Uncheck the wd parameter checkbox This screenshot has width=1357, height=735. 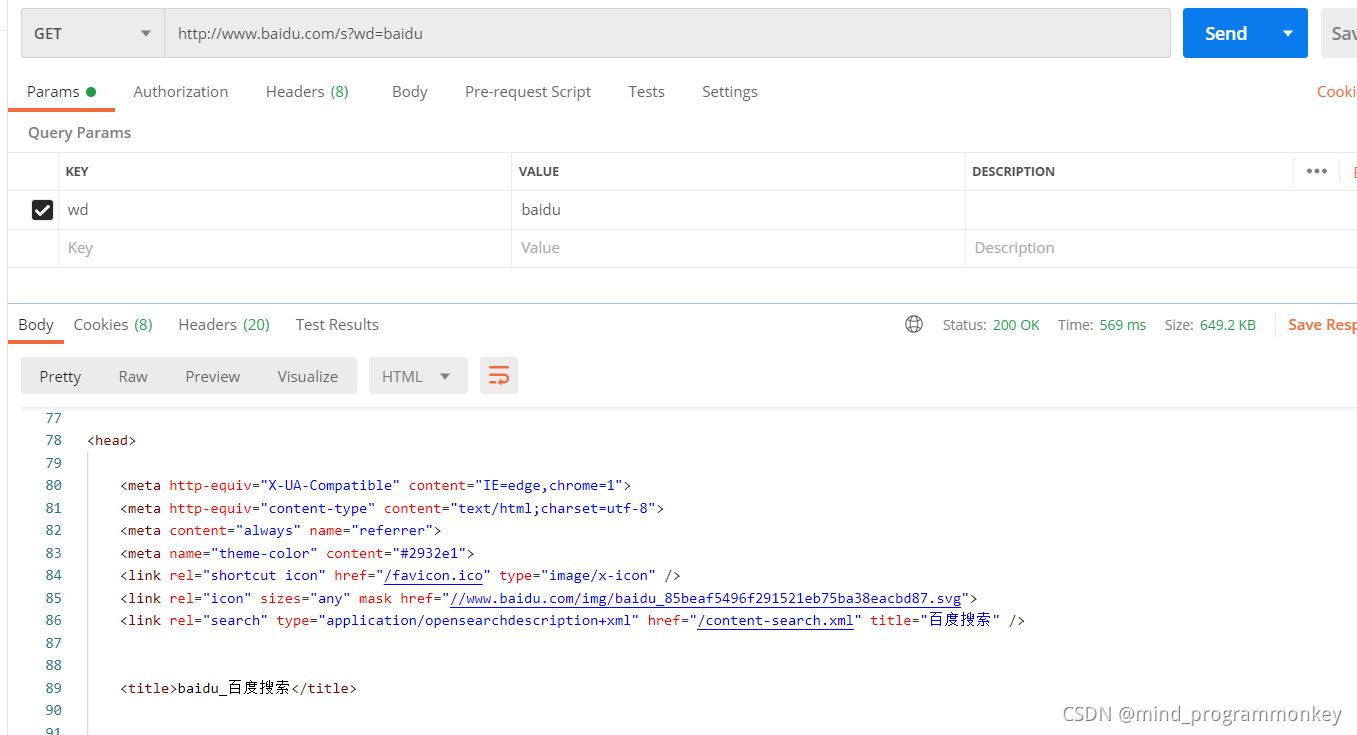point(42,210)
